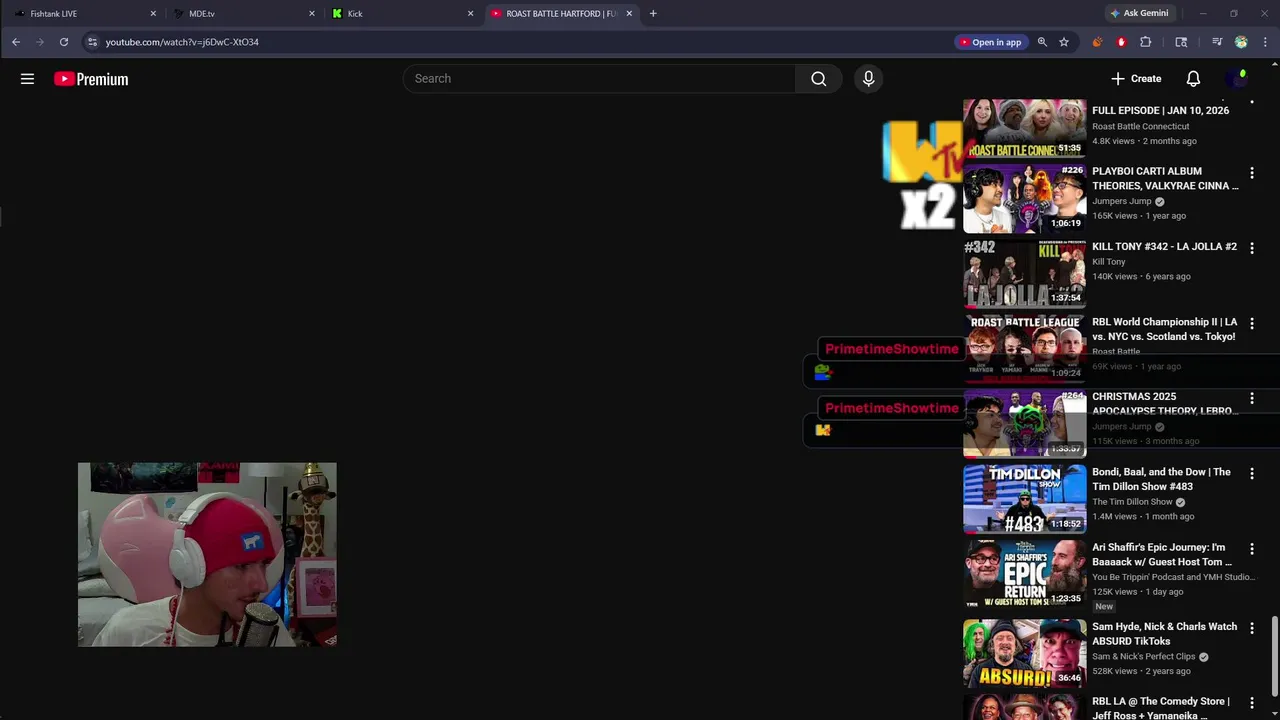Image resolution: width=1280 pixels, height=720 pixels.
Task: Open the Chrome profile avatar
Action: coord(1241,42)
